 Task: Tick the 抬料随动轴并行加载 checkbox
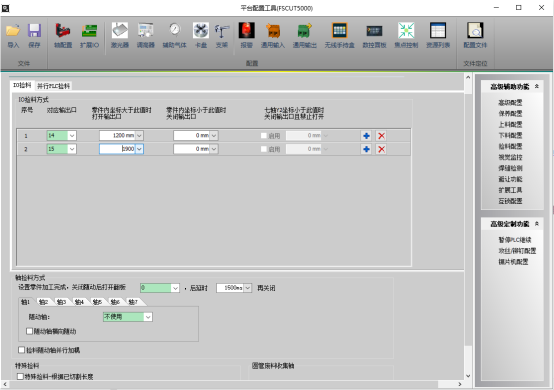tap(21, 350)
